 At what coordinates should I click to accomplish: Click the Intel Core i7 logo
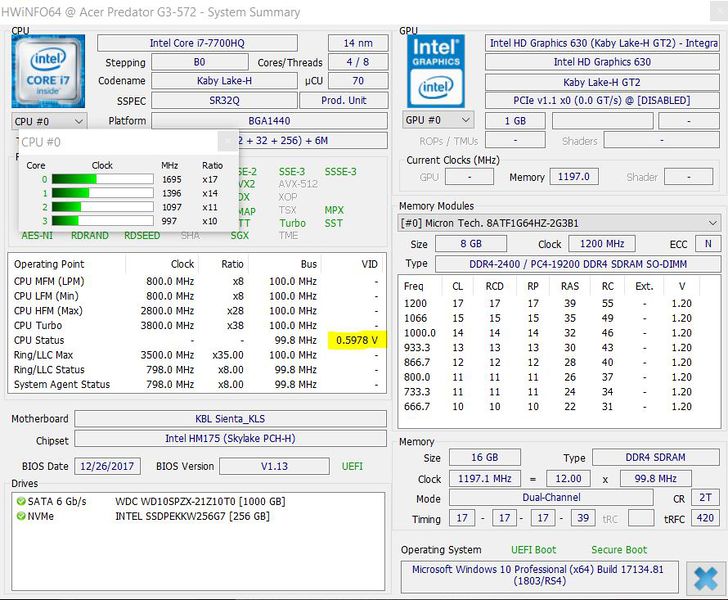coord(48,71)
